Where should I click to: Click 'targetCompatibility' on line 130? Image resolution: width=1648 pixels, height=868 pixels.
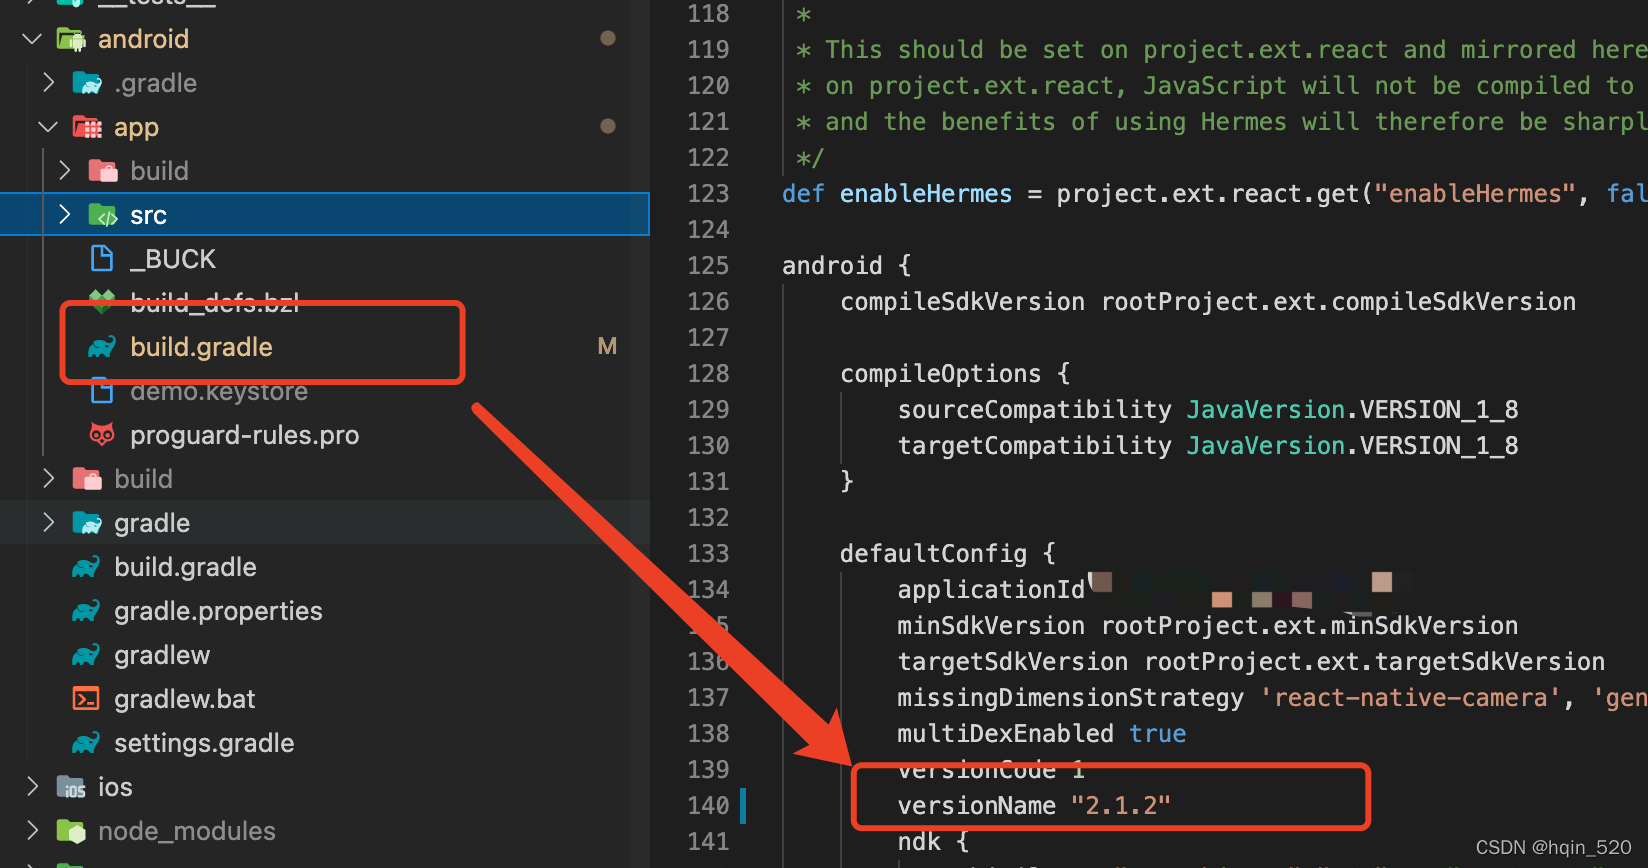(1034, 446)
